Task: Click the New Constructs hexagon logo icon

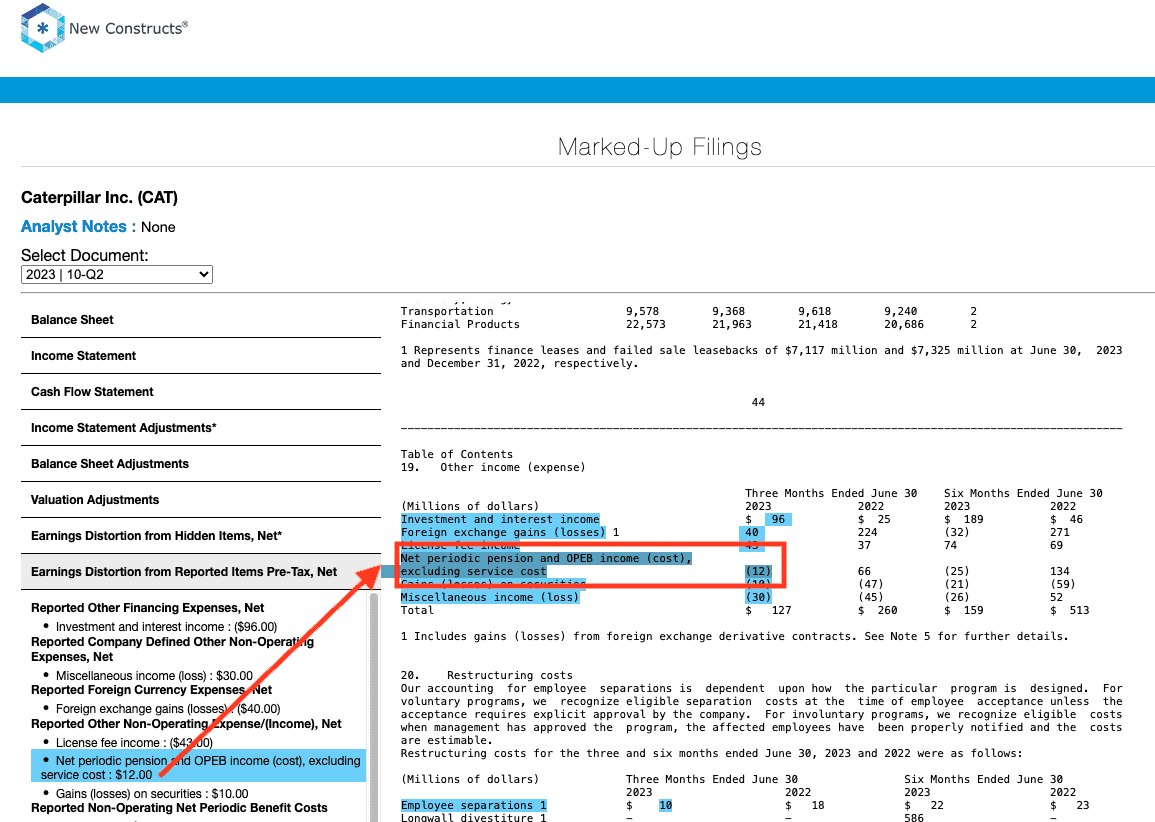Action: pyautogui.click(x=43, y=28)
